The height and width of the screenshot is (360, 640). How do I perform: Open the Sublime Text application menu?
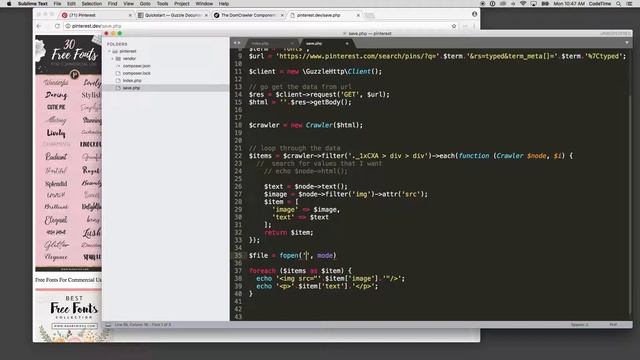pyautogui.click(x=33, y=4)
